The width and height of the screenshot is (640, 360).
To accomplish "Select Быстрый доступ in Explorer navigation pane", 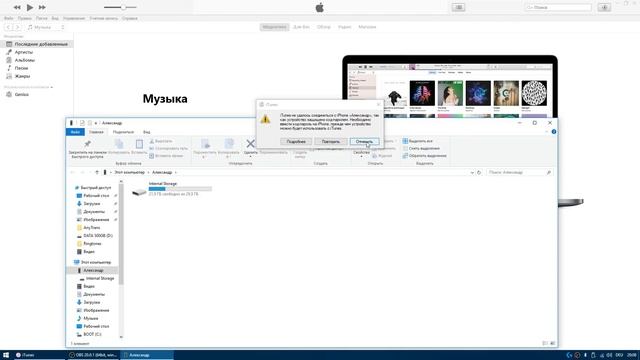I will pyautogui.click(x=93, y=188).
